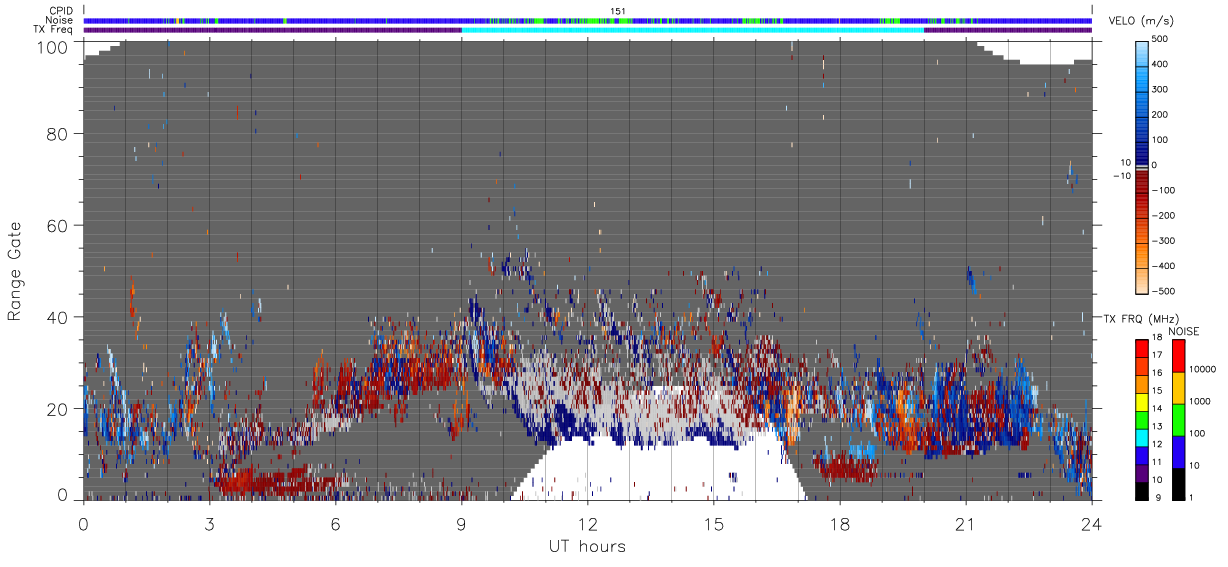Click the -300 label on velocity scale

[x=1163, y=241]
